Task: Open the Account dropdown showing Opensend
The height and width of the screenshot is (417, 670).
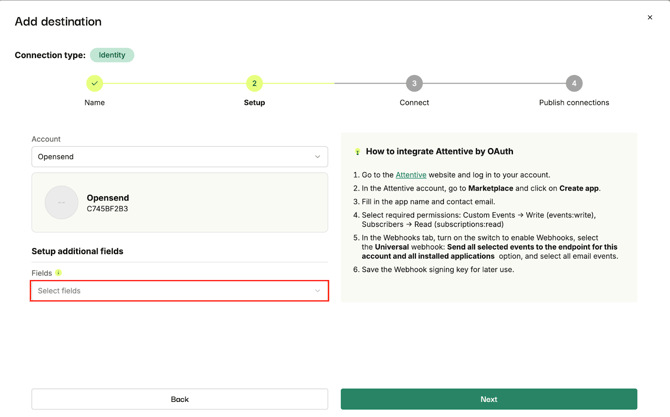Action: (179, 157)
